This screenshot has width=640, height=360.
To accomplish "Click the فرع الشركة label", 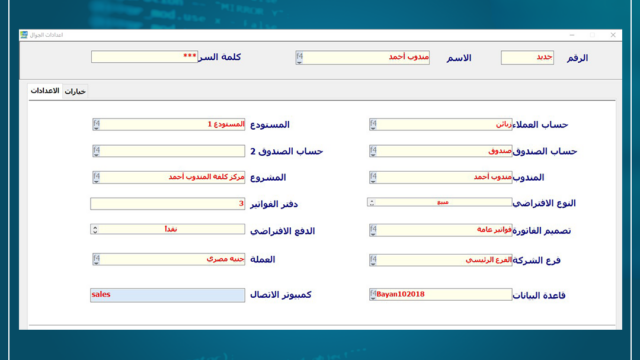I will pyautogui.click(x=537, y=260).
